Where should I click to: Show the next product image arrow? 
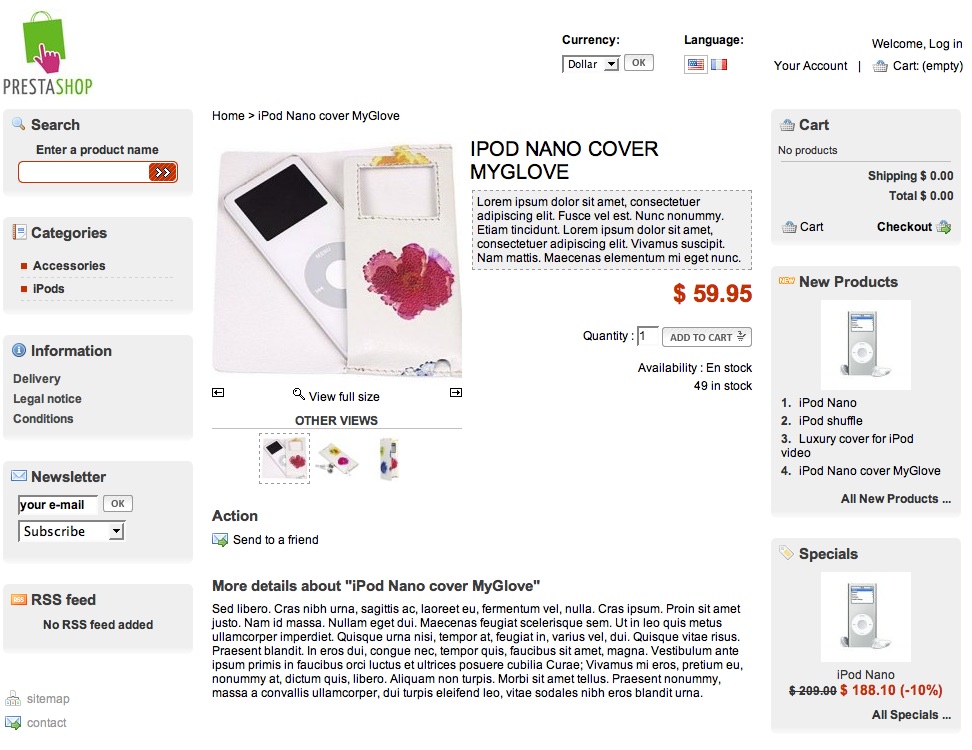pyautogui.click(x=456, y=392)
